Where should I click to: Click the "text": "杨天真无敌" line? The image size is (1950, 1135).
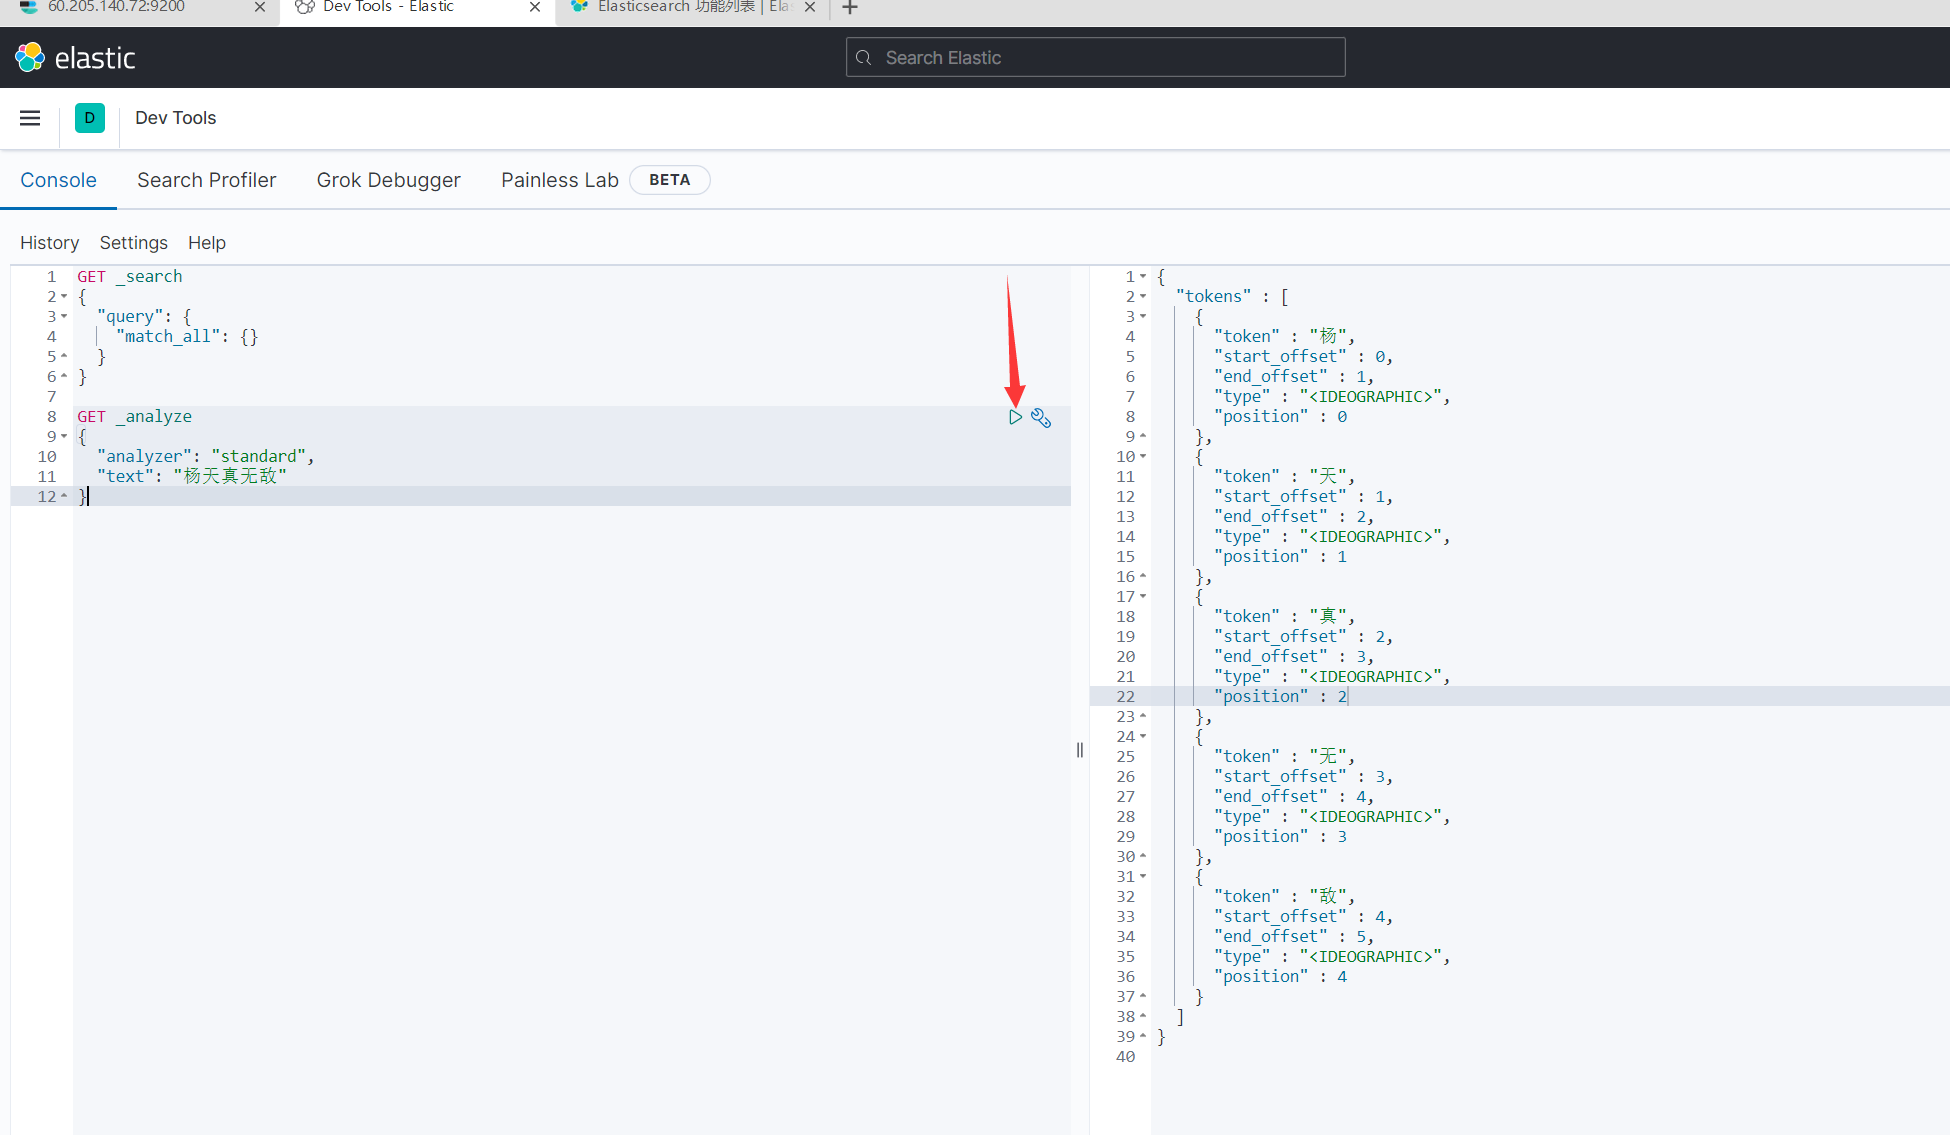[192, 477]
